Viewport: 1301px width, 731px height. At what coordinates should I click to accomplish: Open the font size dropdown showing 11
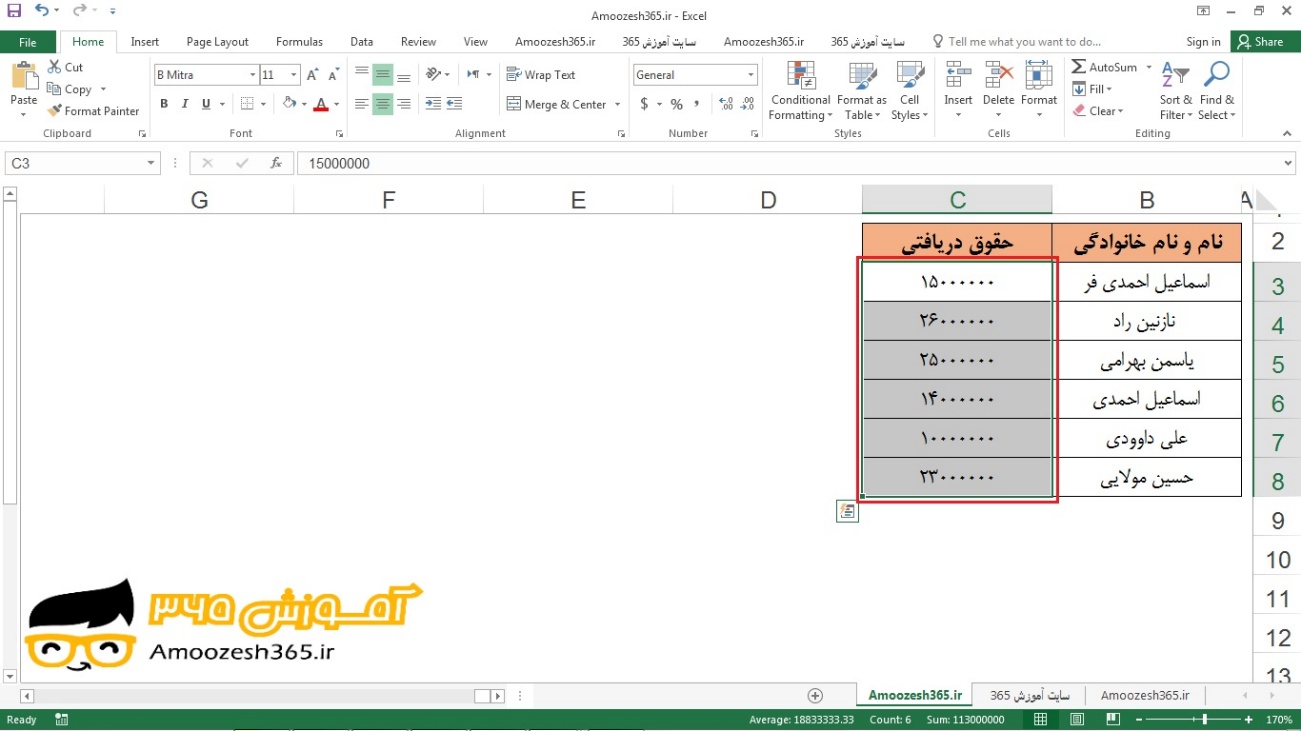tap(294, 75)
